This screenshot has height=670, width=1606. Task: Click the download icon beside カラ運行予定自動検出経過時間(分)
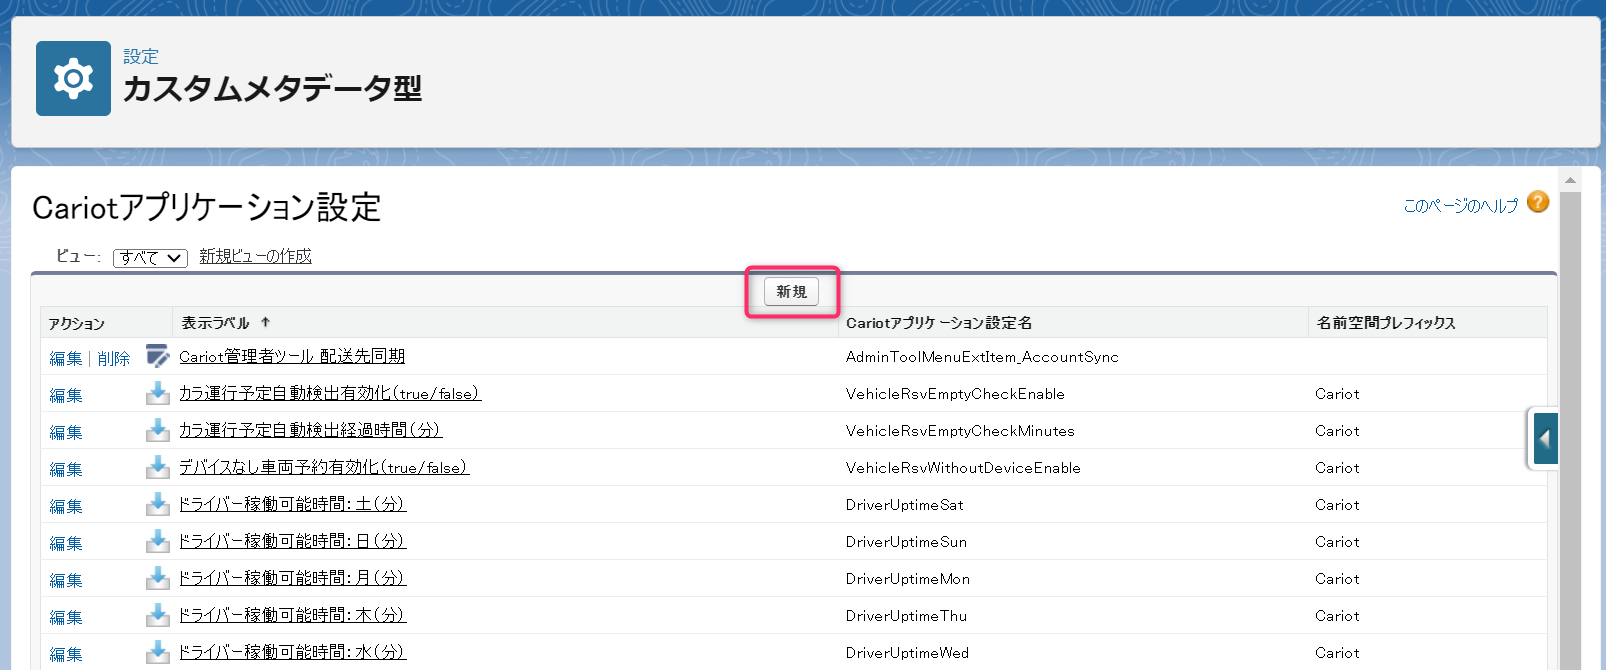[157, 430]
